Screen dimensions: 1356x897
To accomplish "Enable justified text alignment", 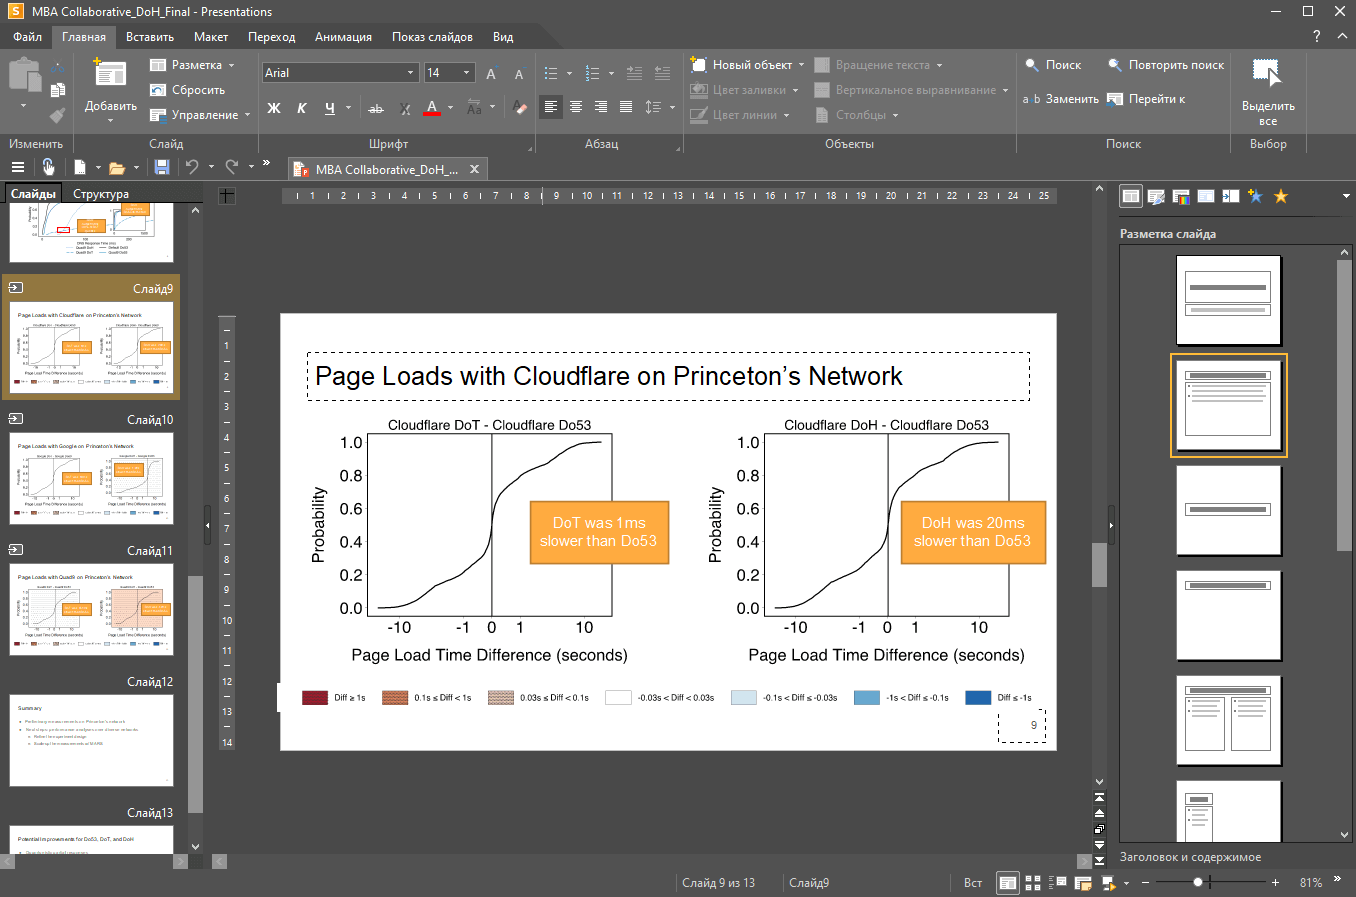I will (x=626, y=106).
